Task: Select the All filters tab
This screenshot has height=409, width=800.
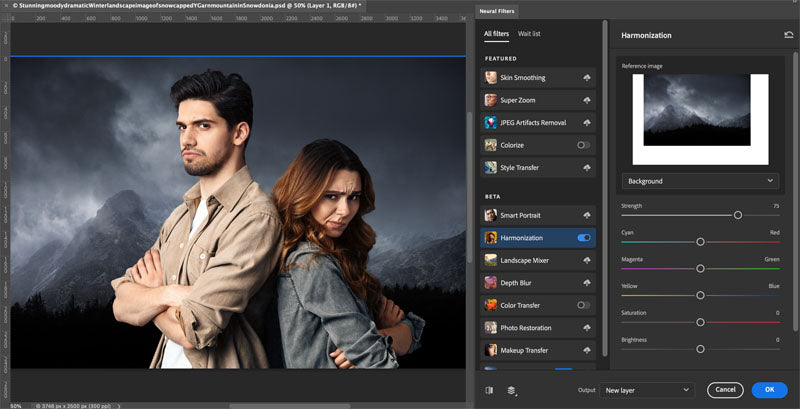Action: (496, 34)
